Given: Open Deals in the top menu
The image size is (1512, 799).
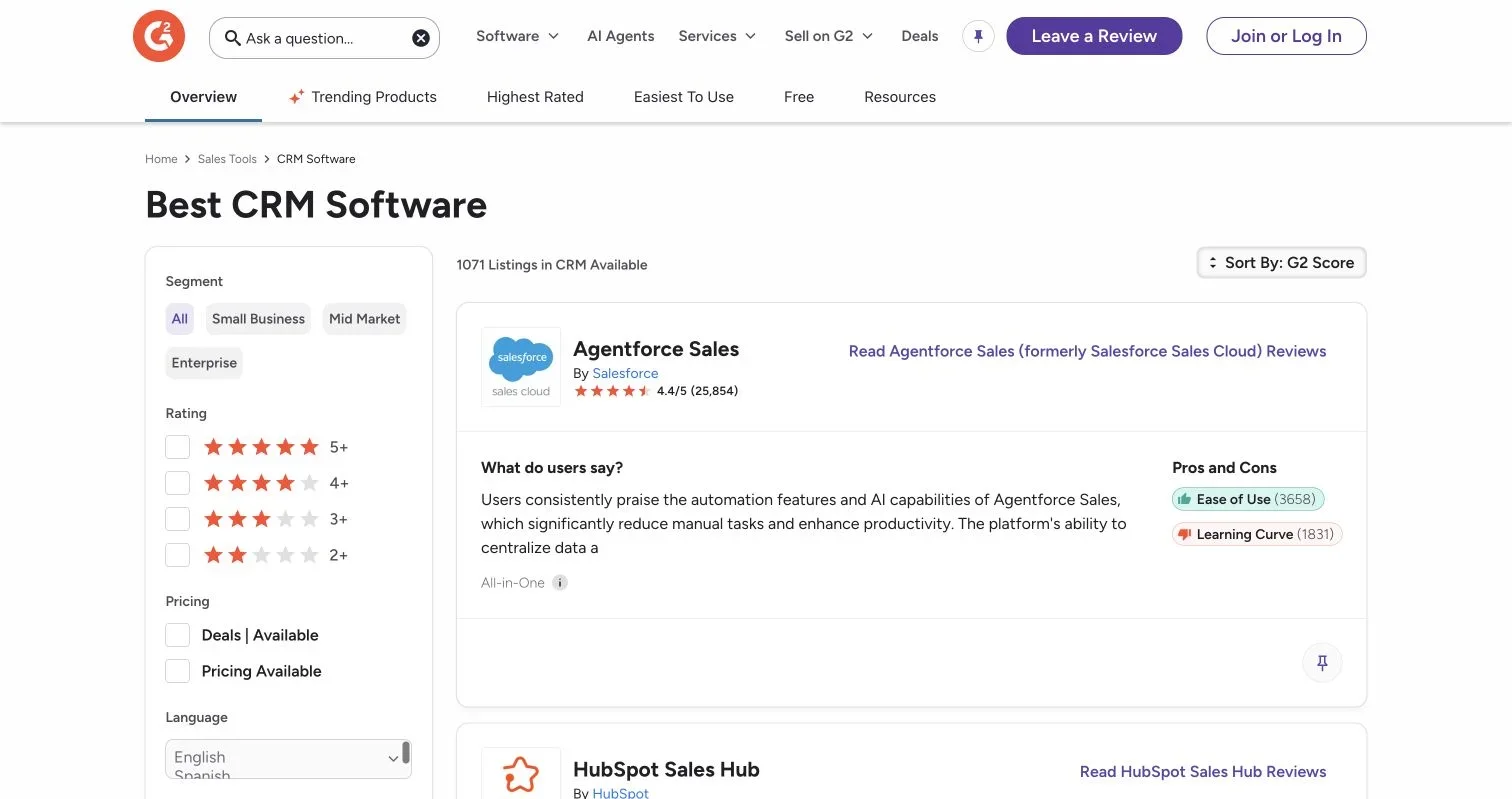Looking at the screenshot, I should tap(920, 36).
